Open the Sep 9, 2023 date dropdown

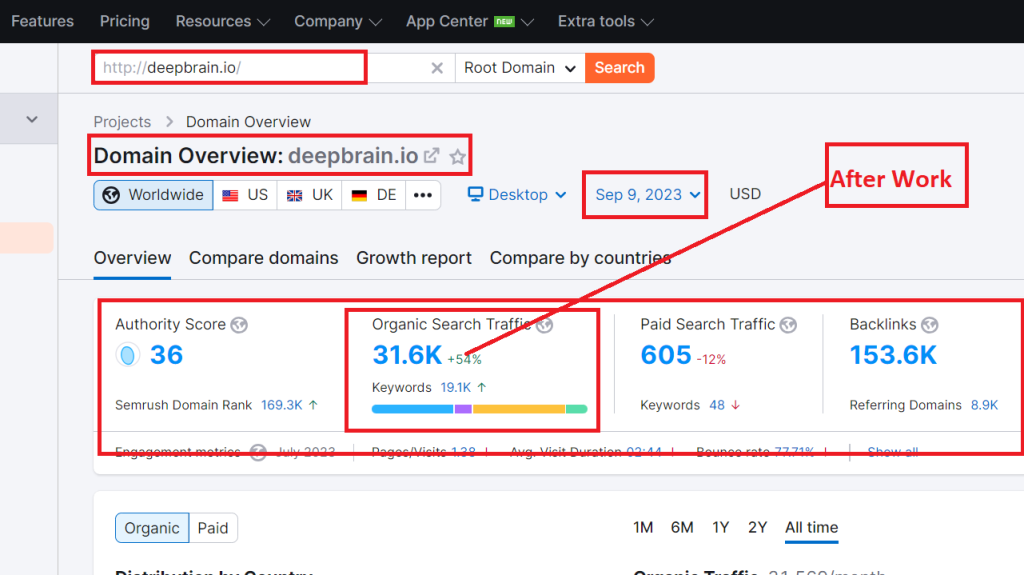[x=648, y=195]
